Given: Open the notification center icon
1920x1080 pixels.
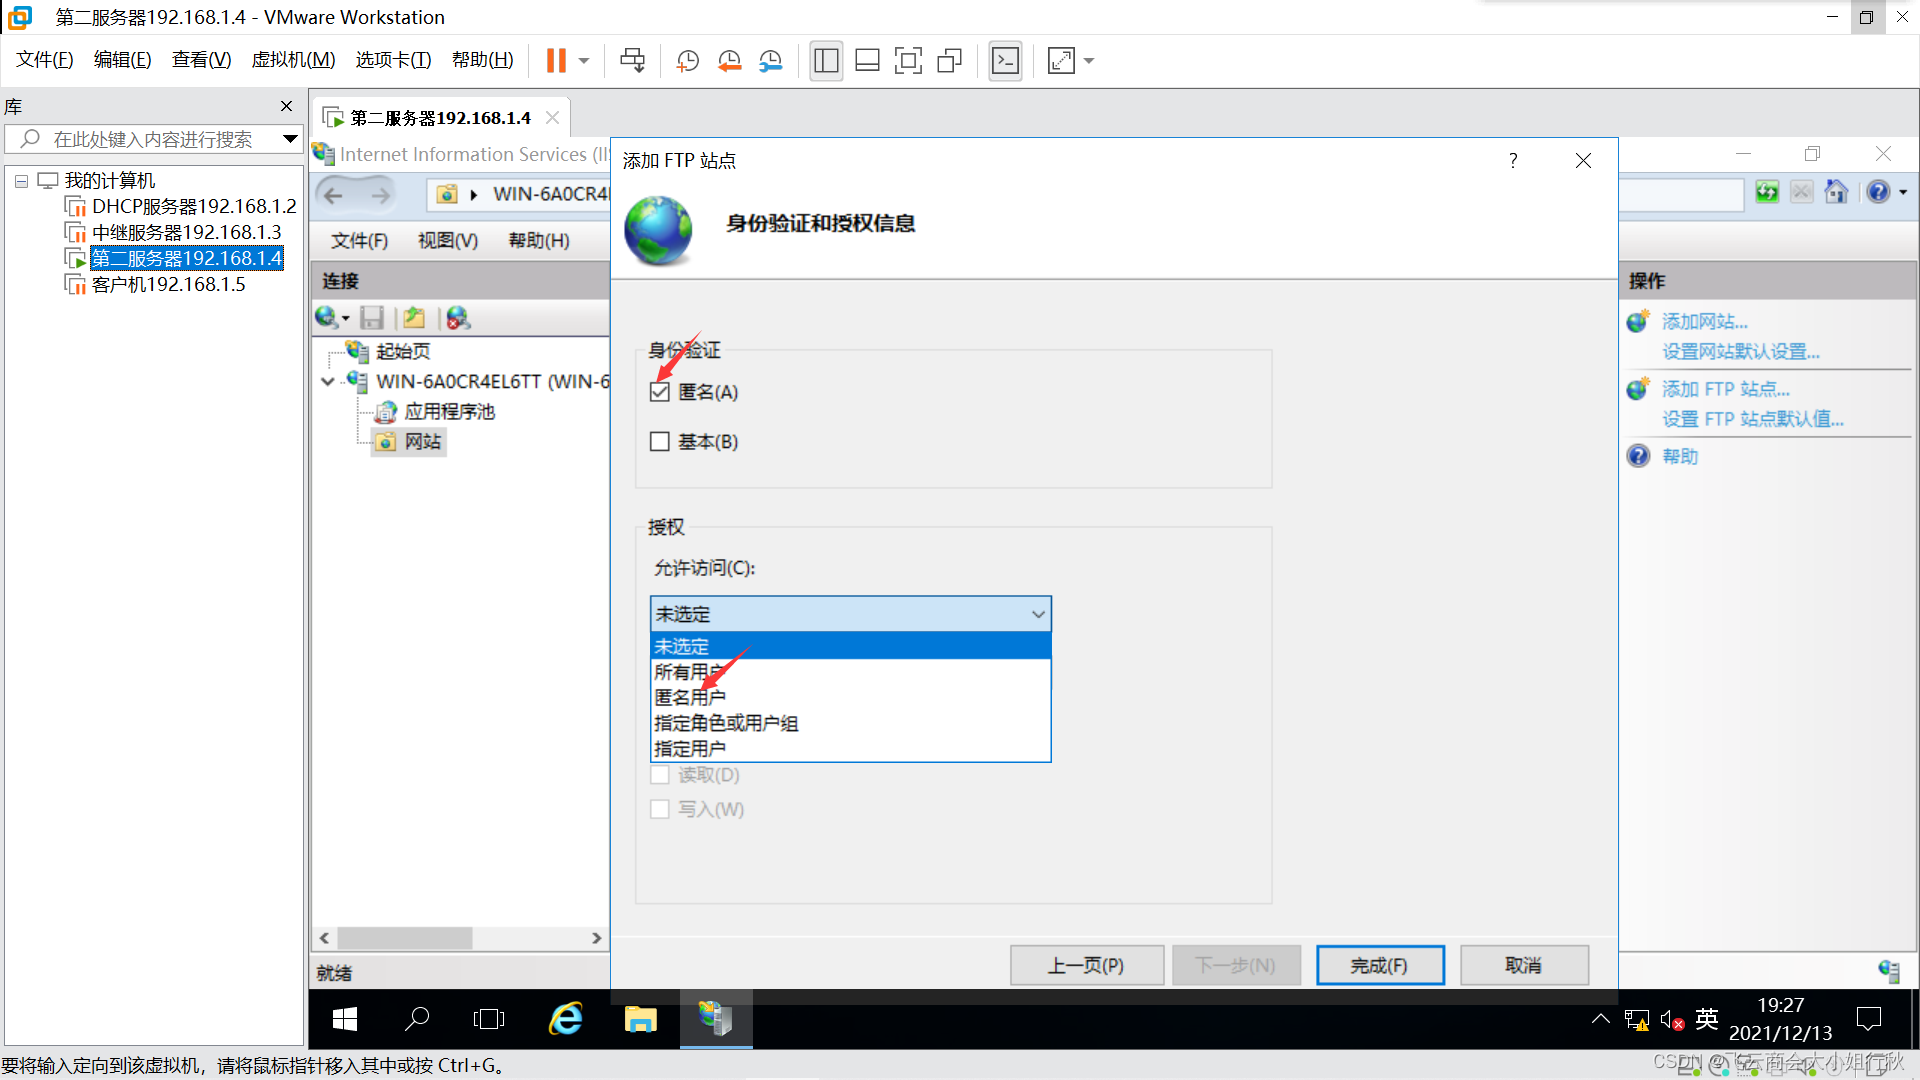Looking at the screenshot, I should 1868,1019.
